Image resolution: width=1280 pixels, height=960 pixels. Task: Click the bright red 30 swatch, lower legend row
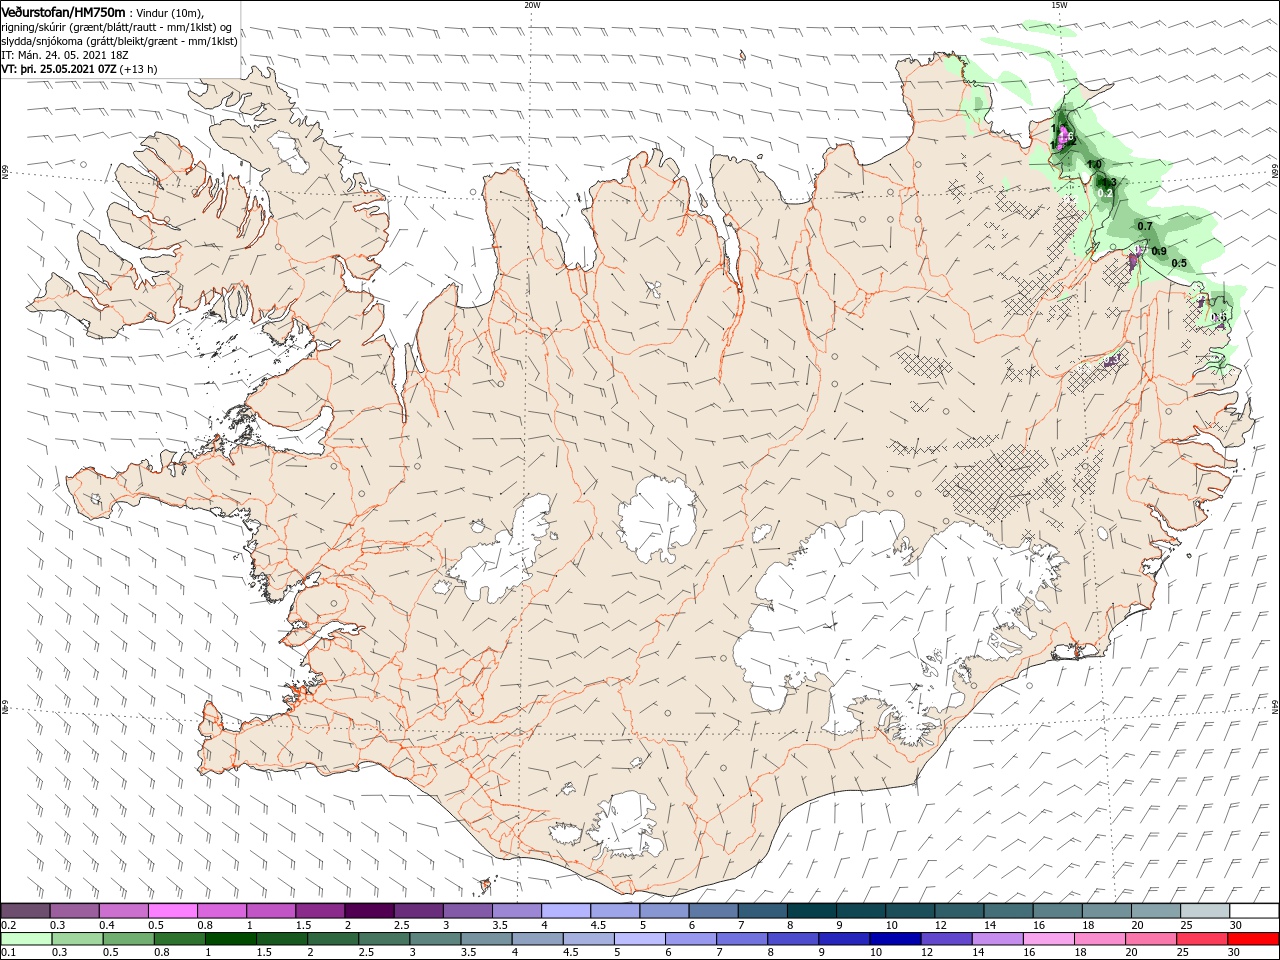click(x=1252, y=939)
